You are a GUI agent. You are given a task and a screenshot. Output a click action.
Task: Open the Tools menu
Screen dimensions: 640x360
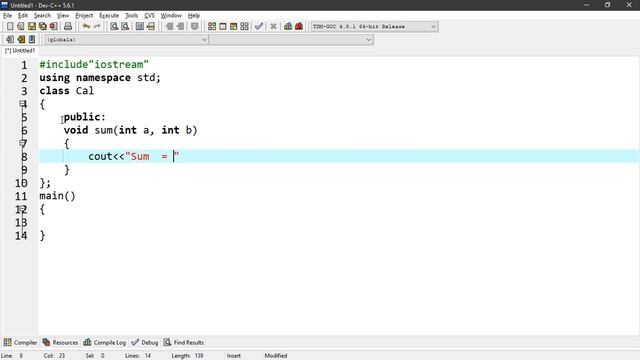[131, 16]
